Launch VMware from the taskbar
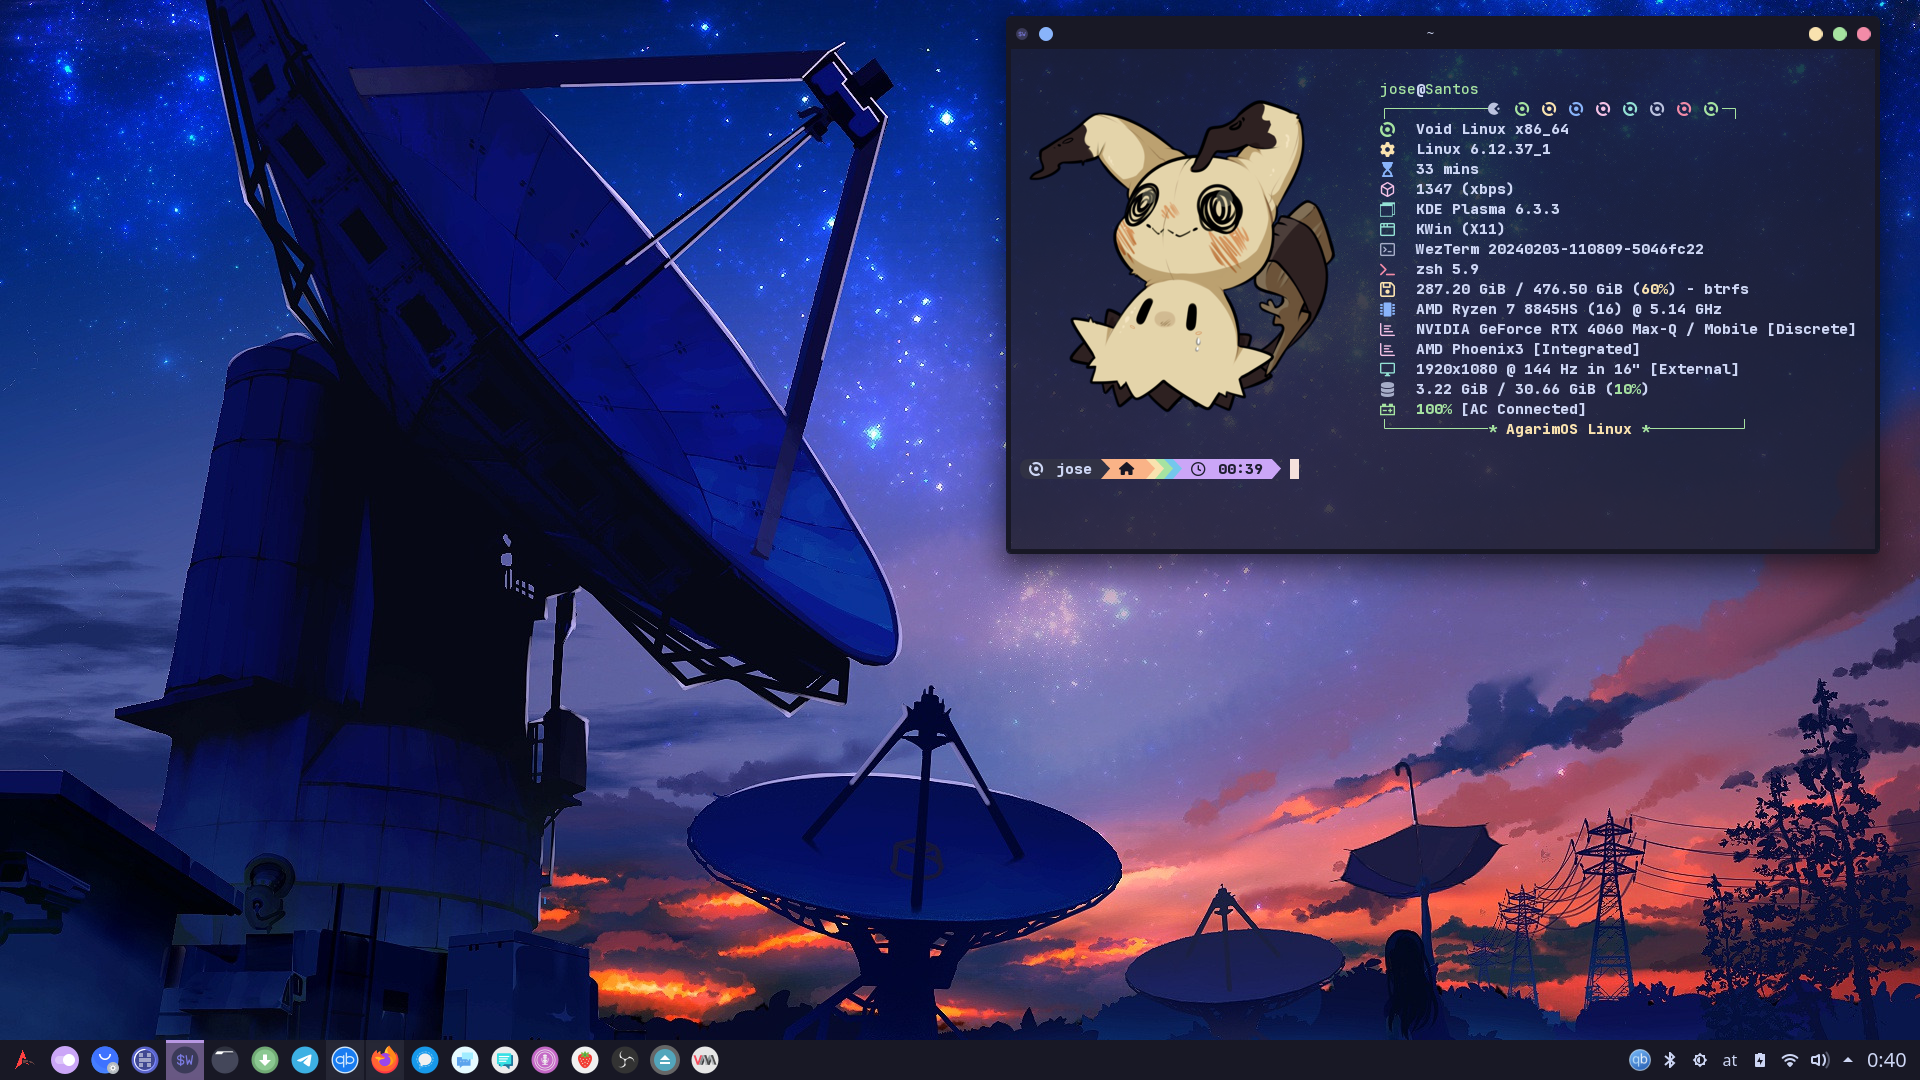Viewport: 1920px width, 1080px height. tap(705, 1060)
